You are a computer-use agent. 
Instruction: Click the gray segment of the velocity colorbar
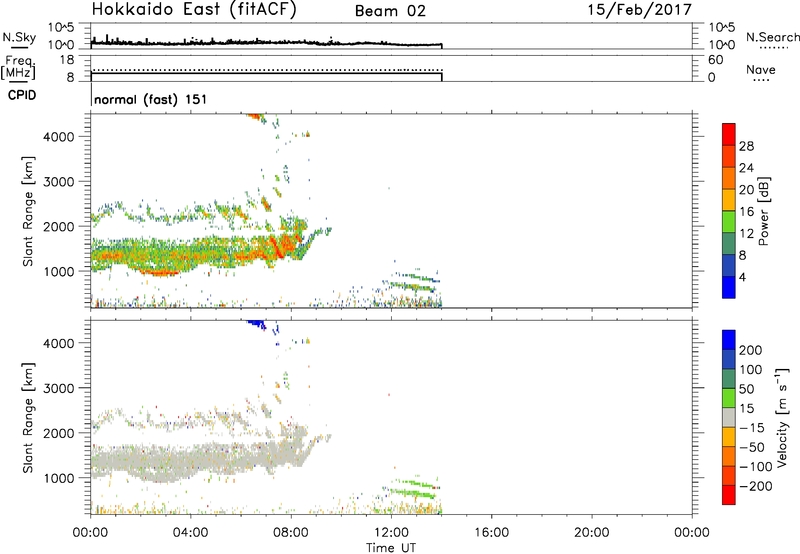(729, 417)
